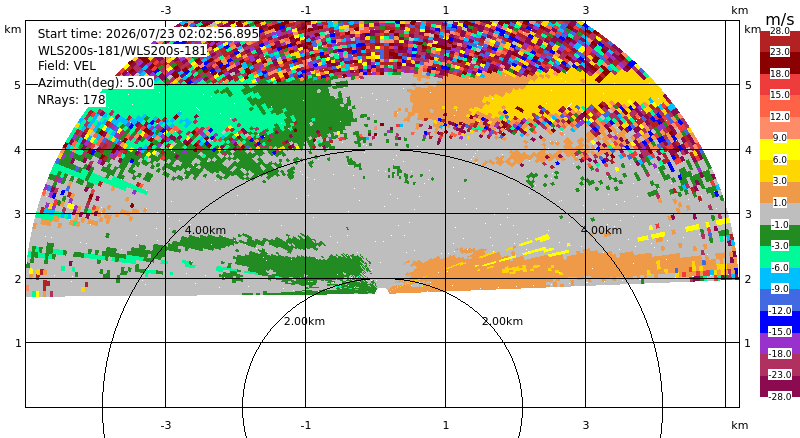Screen dimensions: 800x438
Task: Click the Field: VEL label
Action: [67, 66]
